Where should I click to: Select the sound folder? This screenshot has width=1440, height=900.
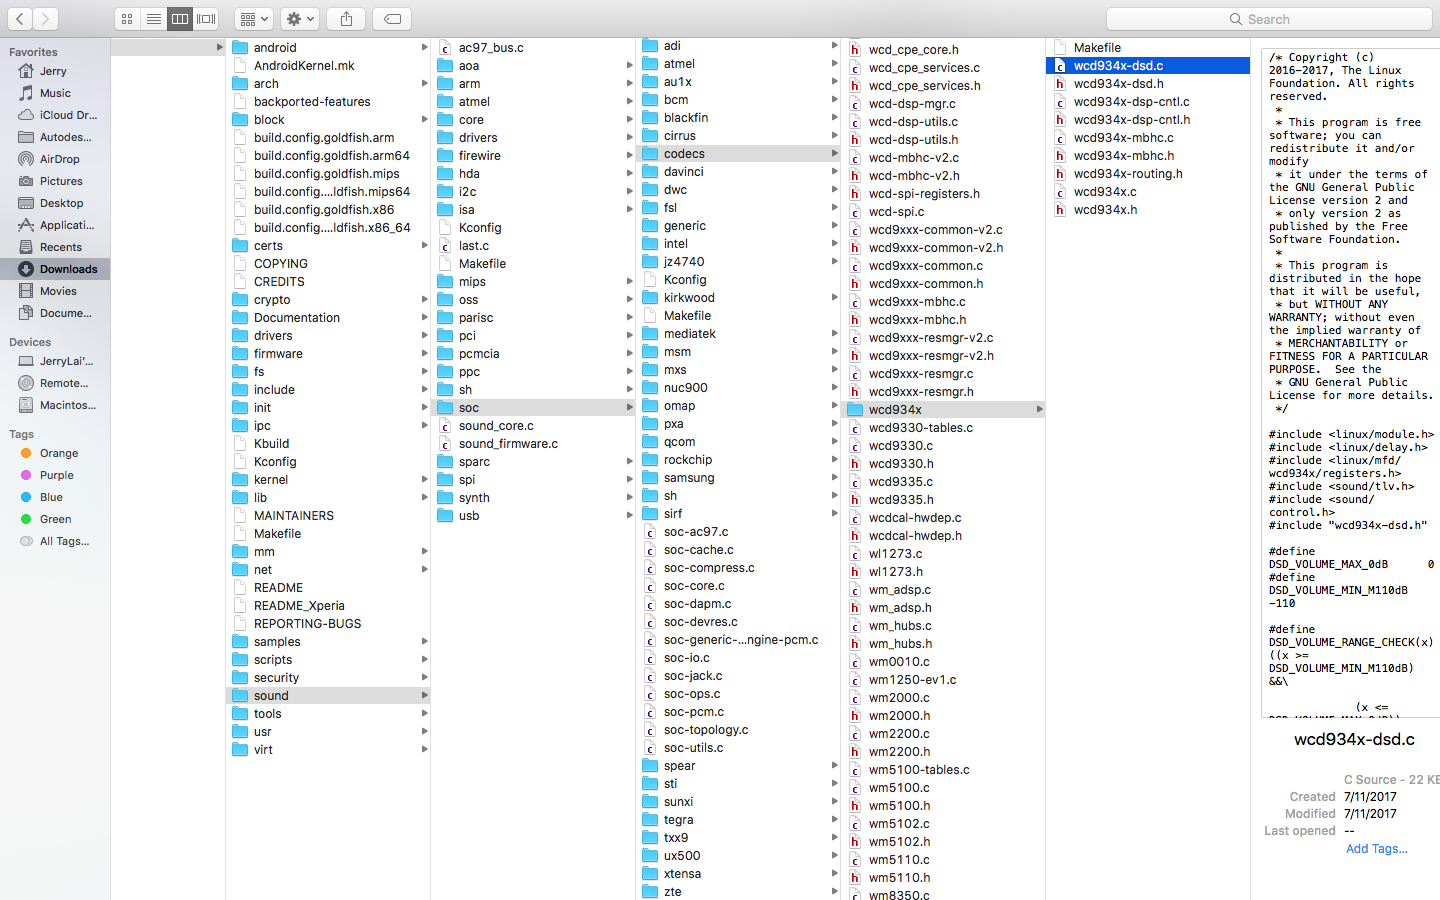point(328,695)
